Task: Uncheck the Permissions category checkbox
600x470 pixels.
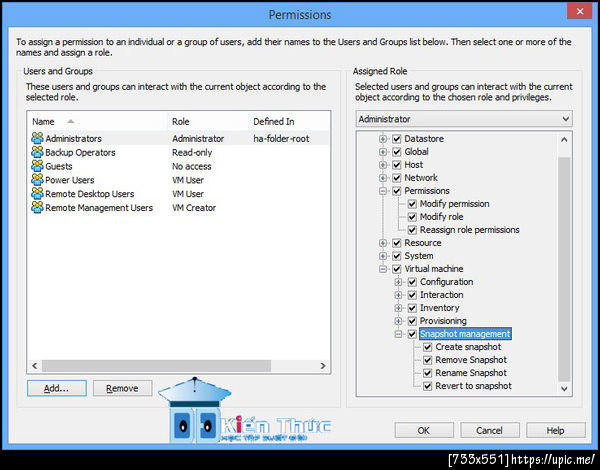Action: (397, 191)
